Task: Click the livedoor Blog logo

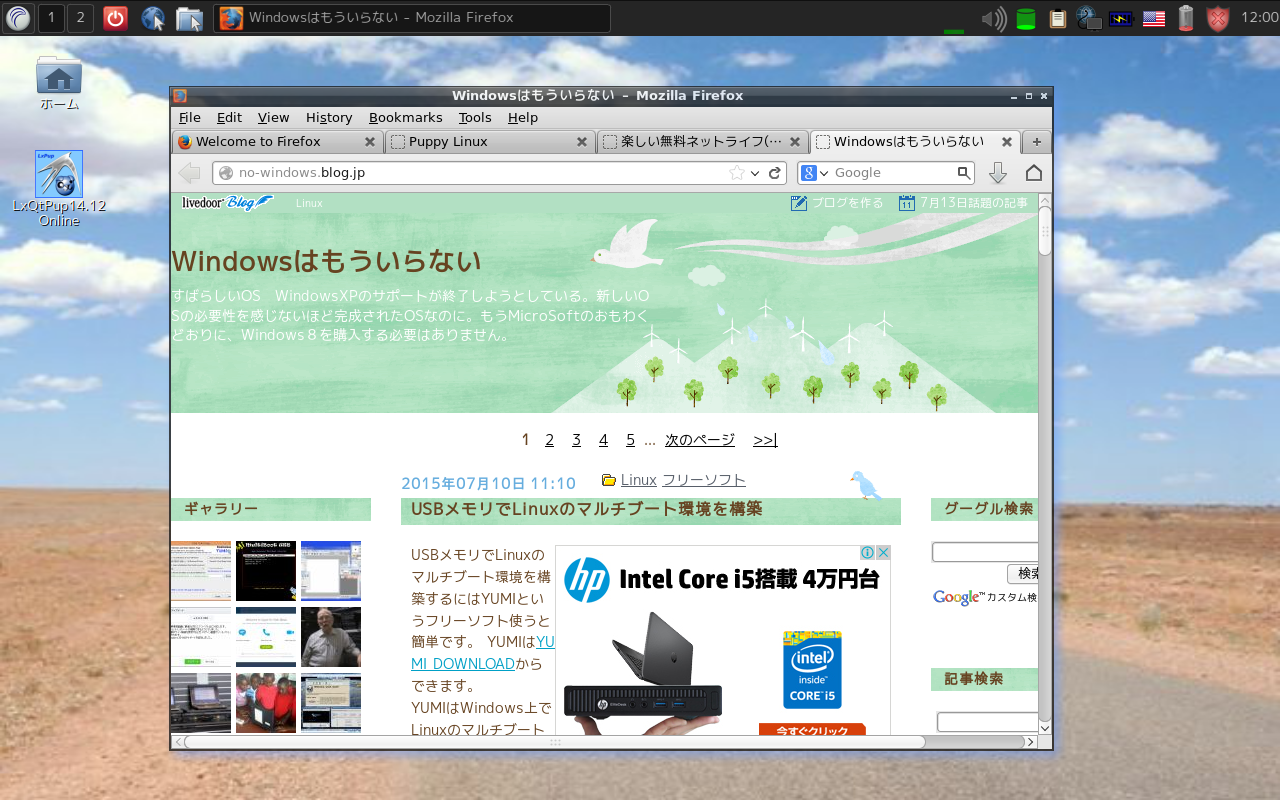Action: (x=227, y=203)
